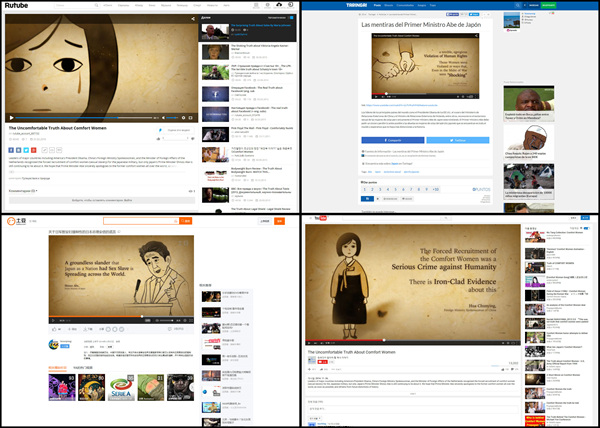Click the orange Tudou login button top-right
The image size is (600, 428).
(x=279, y=221)
